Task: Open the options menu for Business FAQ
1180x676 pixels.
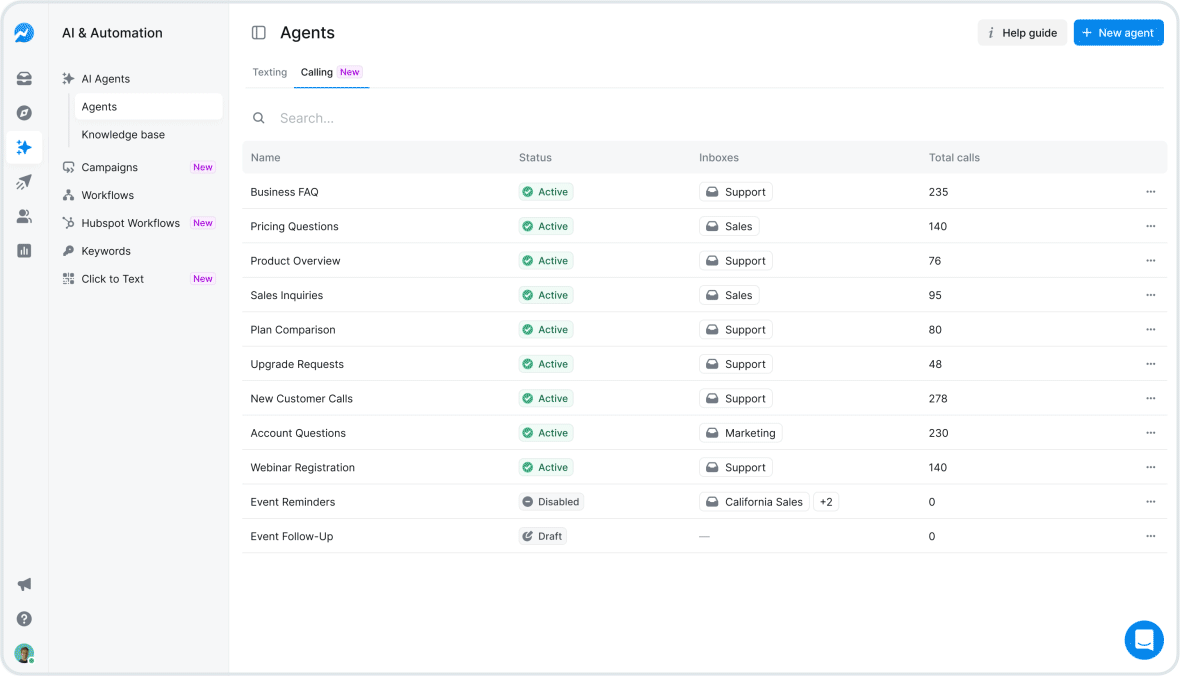Action: click(x=1150, y=191)
